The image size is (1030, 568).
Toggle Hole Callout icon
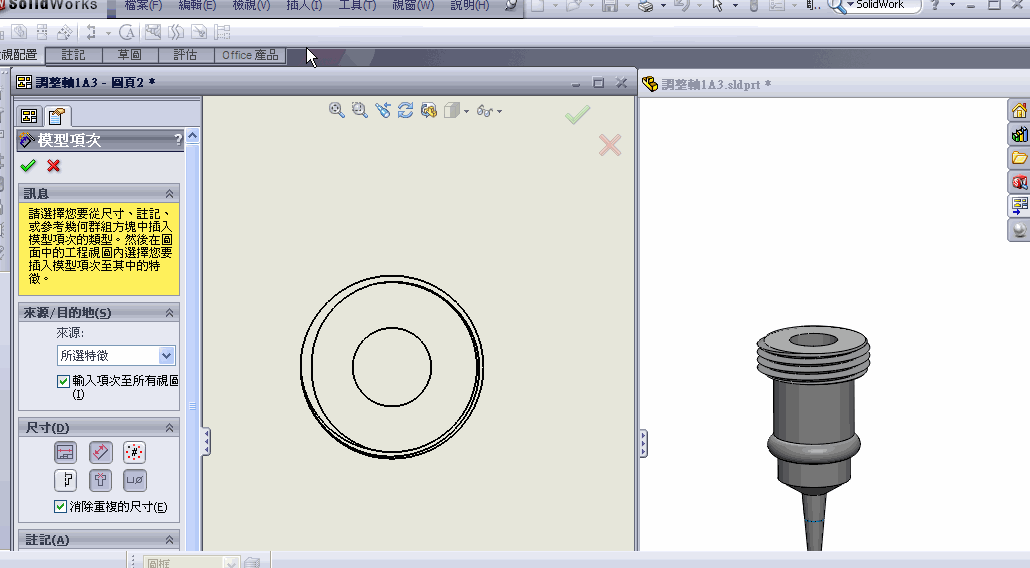point(135,480)
